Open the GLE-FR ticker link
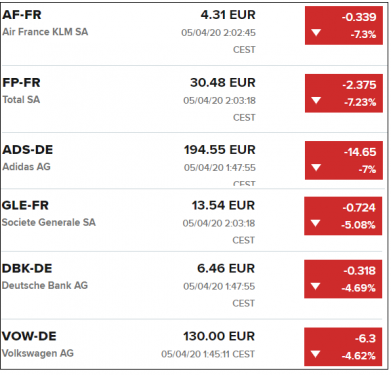Screen dimensions: 391x375 25,205
